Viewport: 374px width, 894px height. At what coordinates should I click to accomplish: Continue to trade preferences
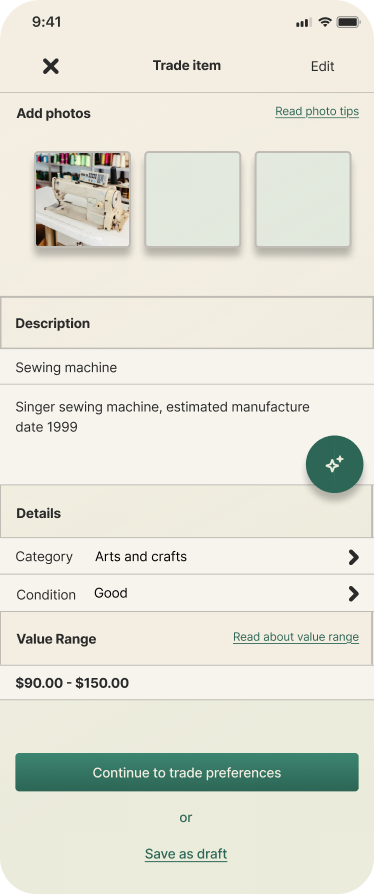[x=187, y=772]
